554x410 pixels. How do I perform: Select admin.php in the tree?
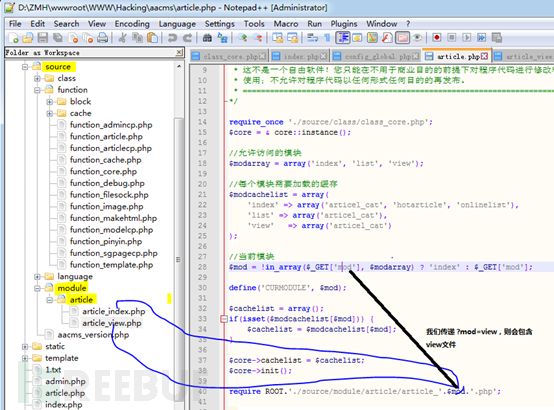tap(65, 381)
